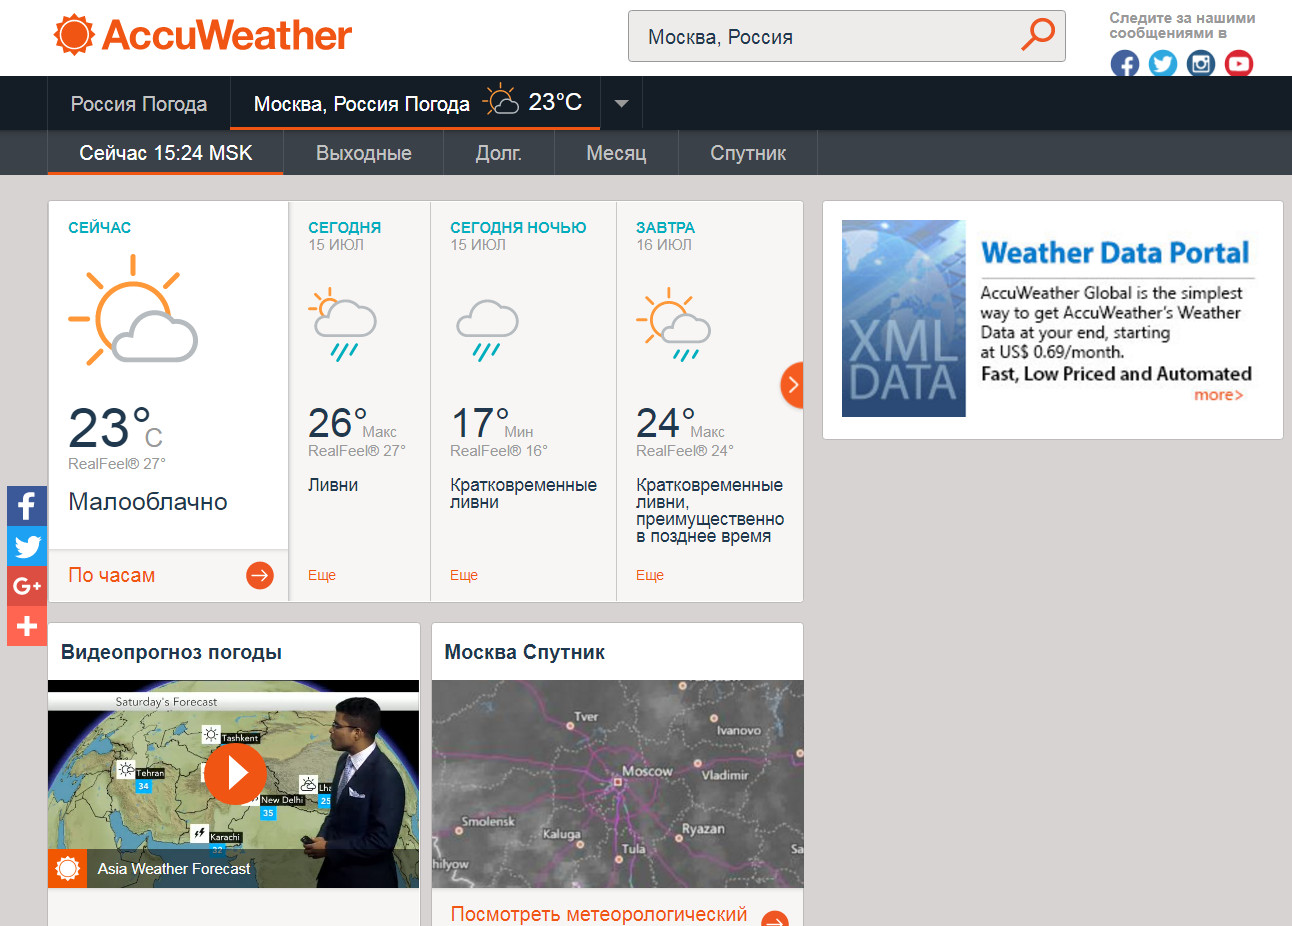Click the XML DATA ad image

pos(904,318)
